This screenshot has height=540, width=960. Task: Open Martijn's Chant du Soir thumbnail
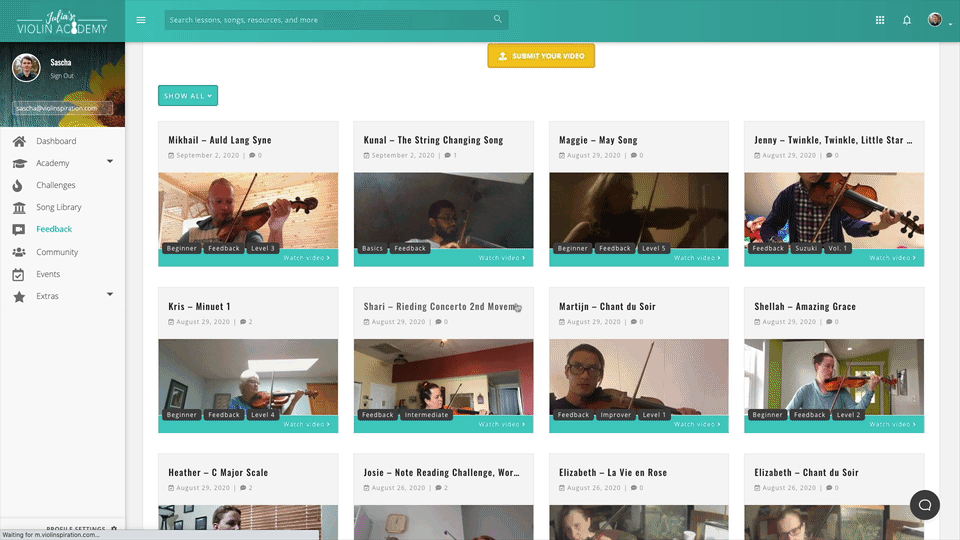[639, 377]
